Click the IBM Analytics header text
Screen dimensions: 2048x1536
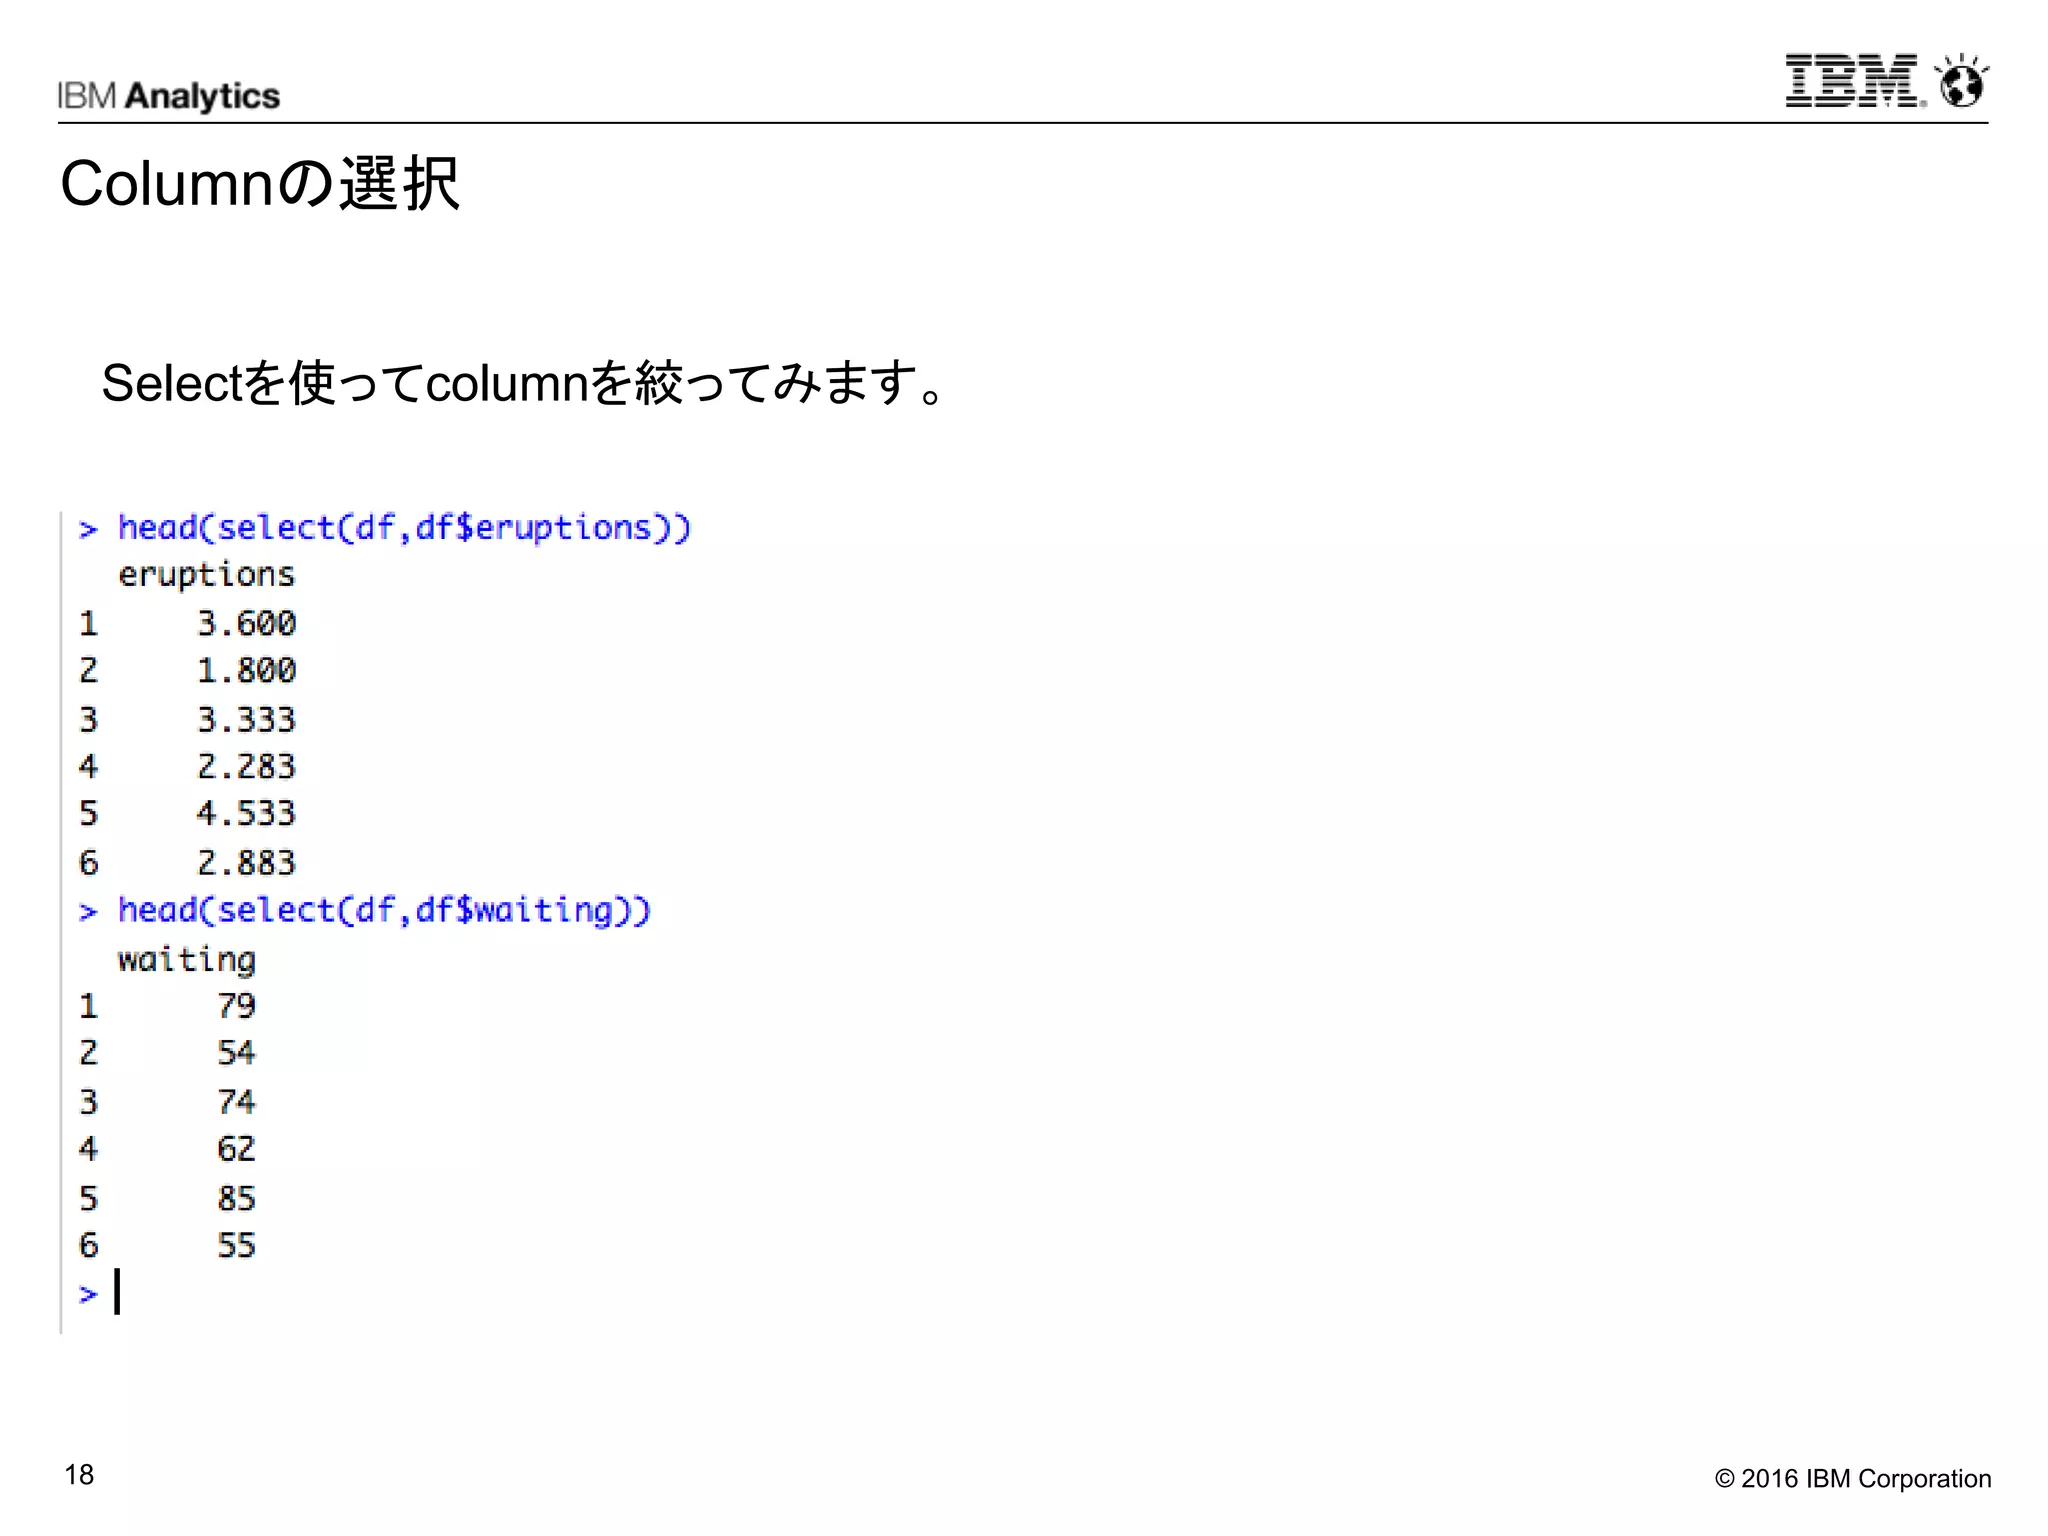[x=168, y=96]
